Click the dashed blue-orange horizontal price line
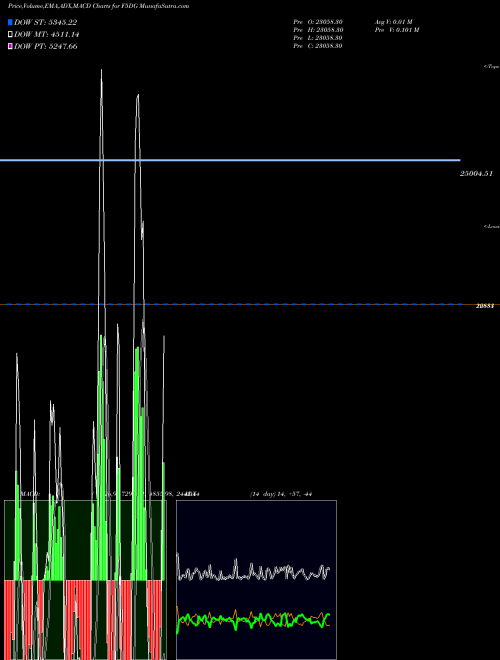This screenshot has height=660, width=500. (250, 304)
